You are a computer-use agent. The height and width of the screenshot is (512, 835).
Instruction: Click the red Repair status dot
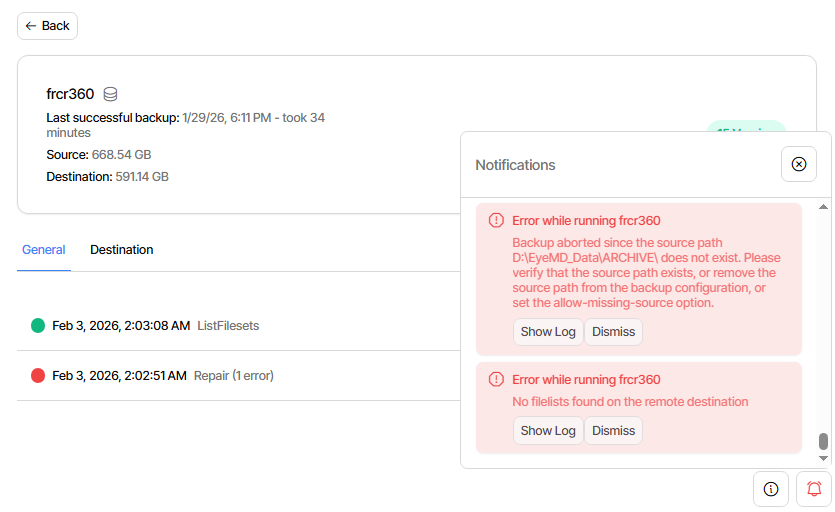[38, 376]
